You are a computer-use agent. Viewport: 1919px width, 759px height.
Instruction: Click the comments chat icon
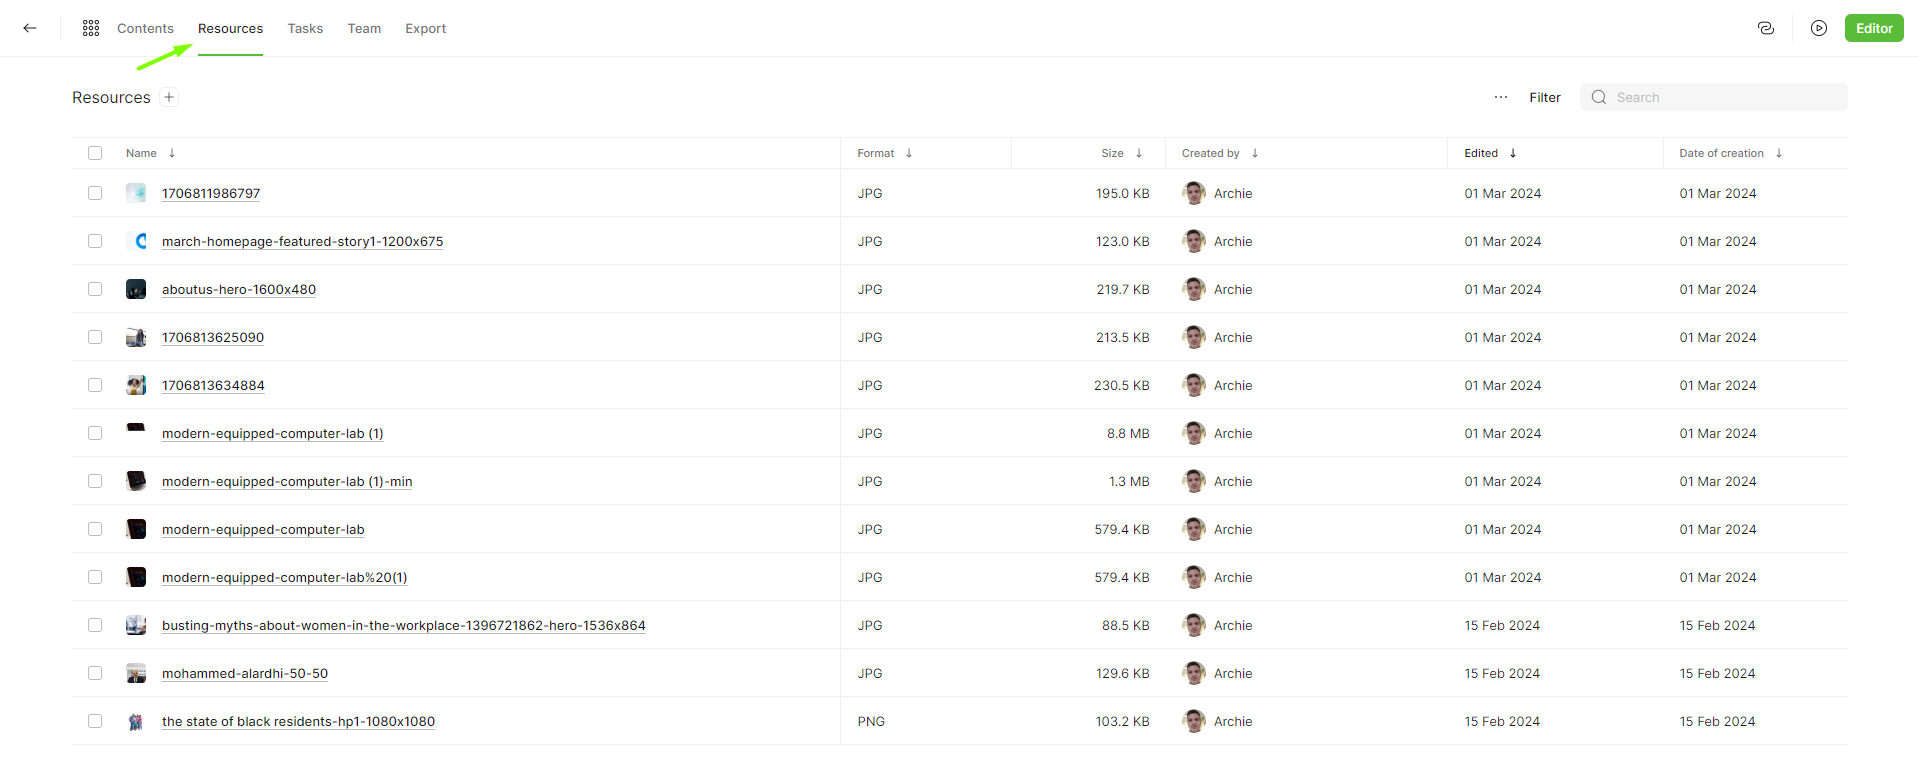(1766, 28)
